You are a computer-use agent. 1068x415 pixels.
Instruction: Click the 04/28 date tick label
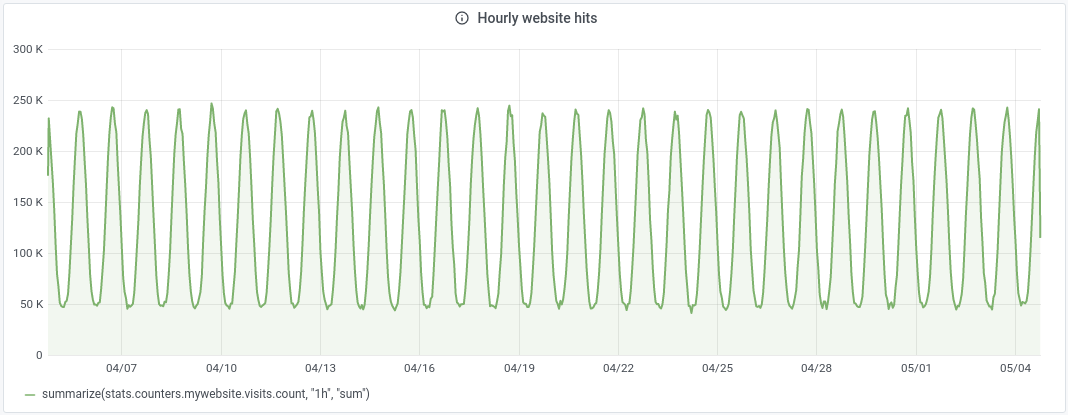point(817,369)
